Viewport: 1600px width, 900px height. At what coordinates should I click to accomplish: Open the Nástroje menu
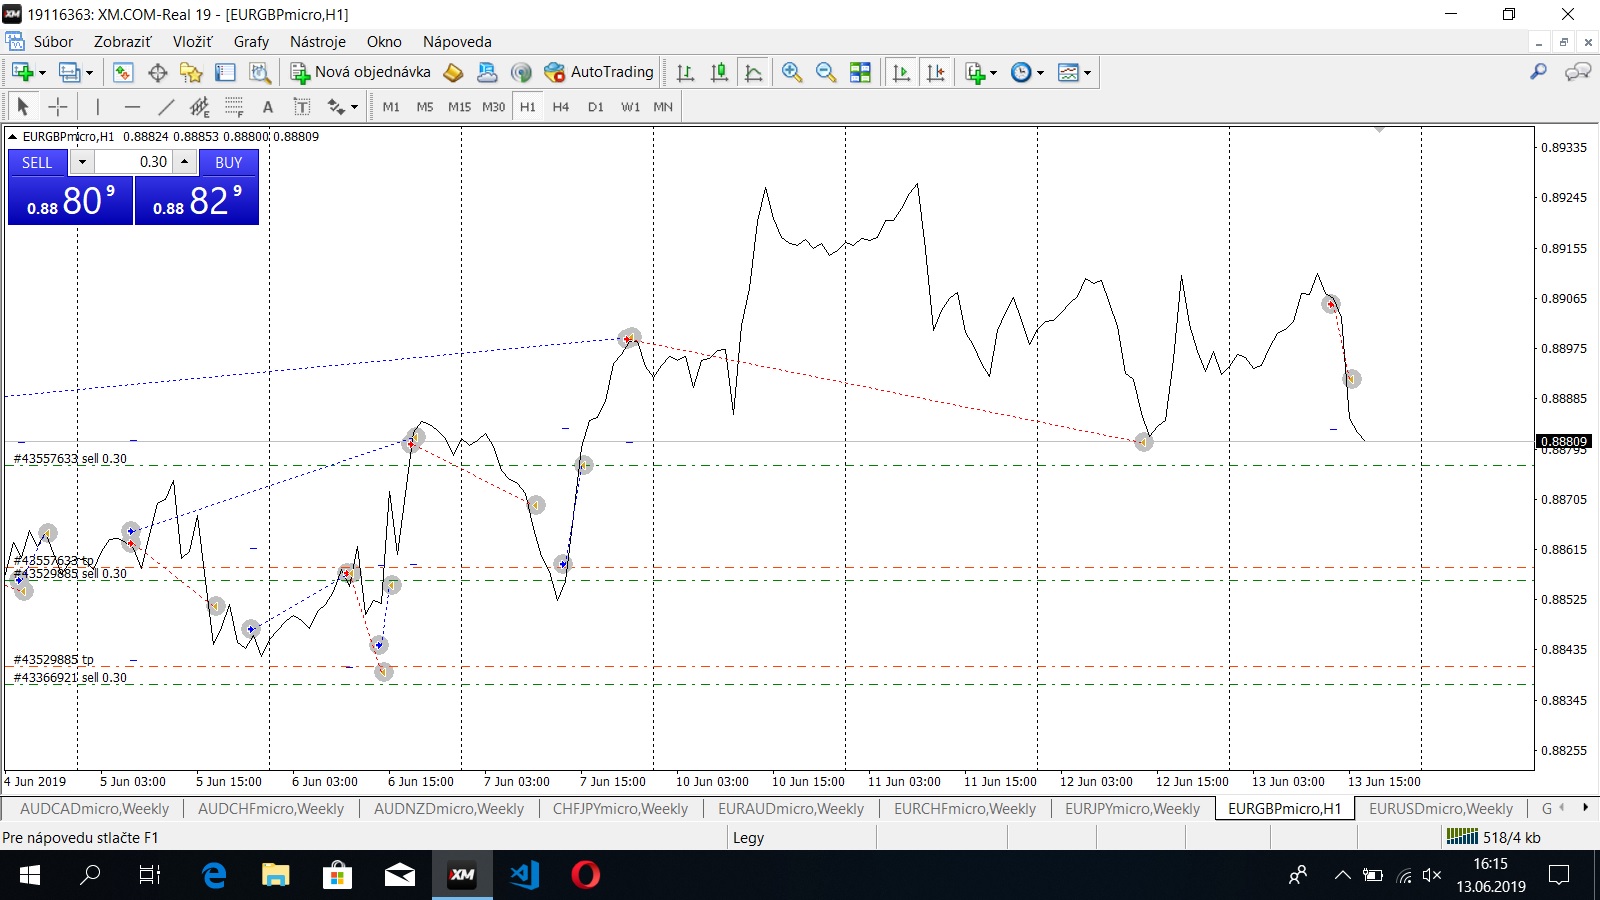(x=318, y=42)
